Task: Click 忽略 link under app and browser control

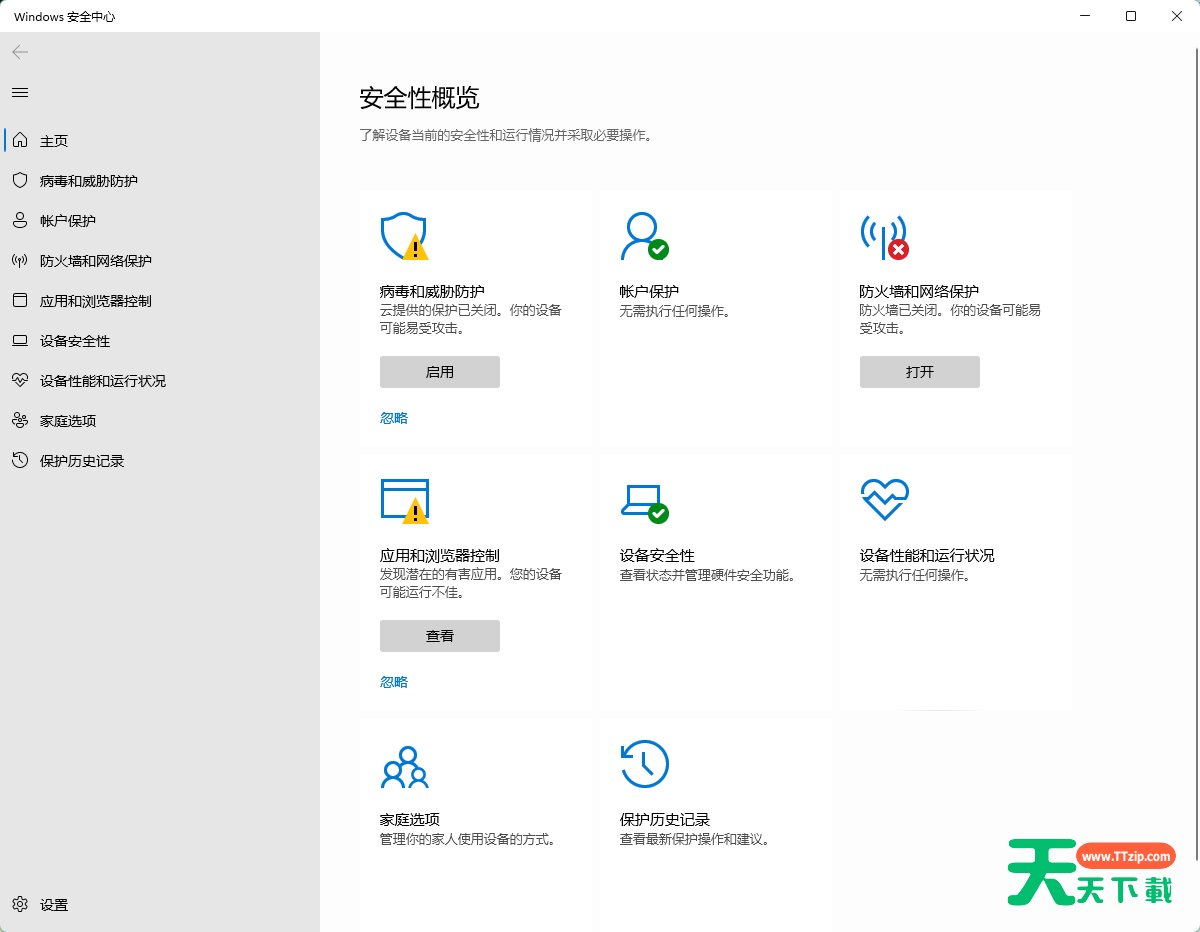Action: click(394, 682)
